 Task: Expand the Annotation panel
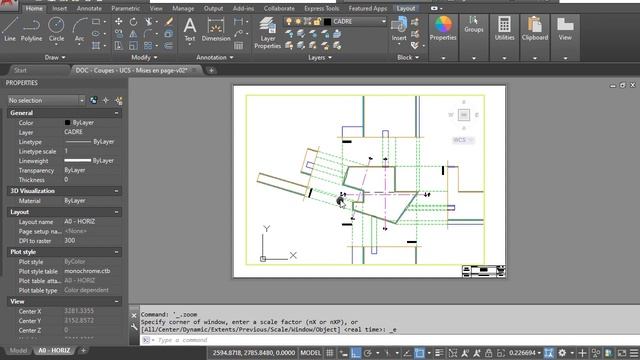[x=215, y=58]
